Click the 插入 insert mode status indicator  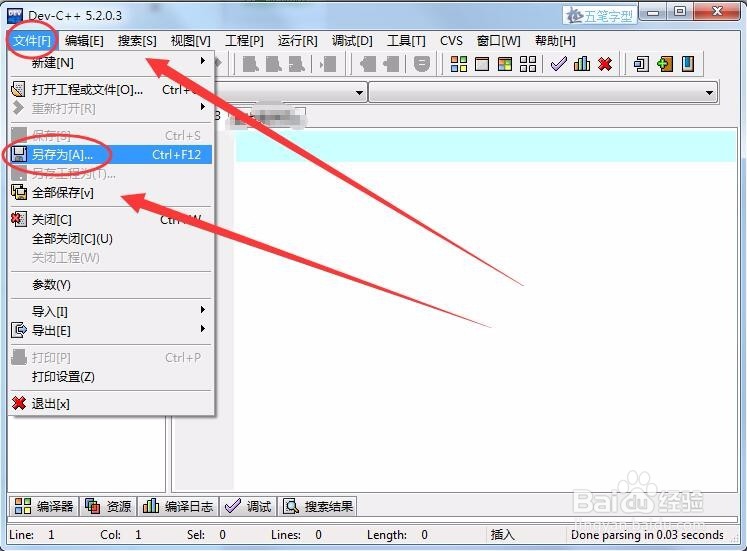point(502,535)
